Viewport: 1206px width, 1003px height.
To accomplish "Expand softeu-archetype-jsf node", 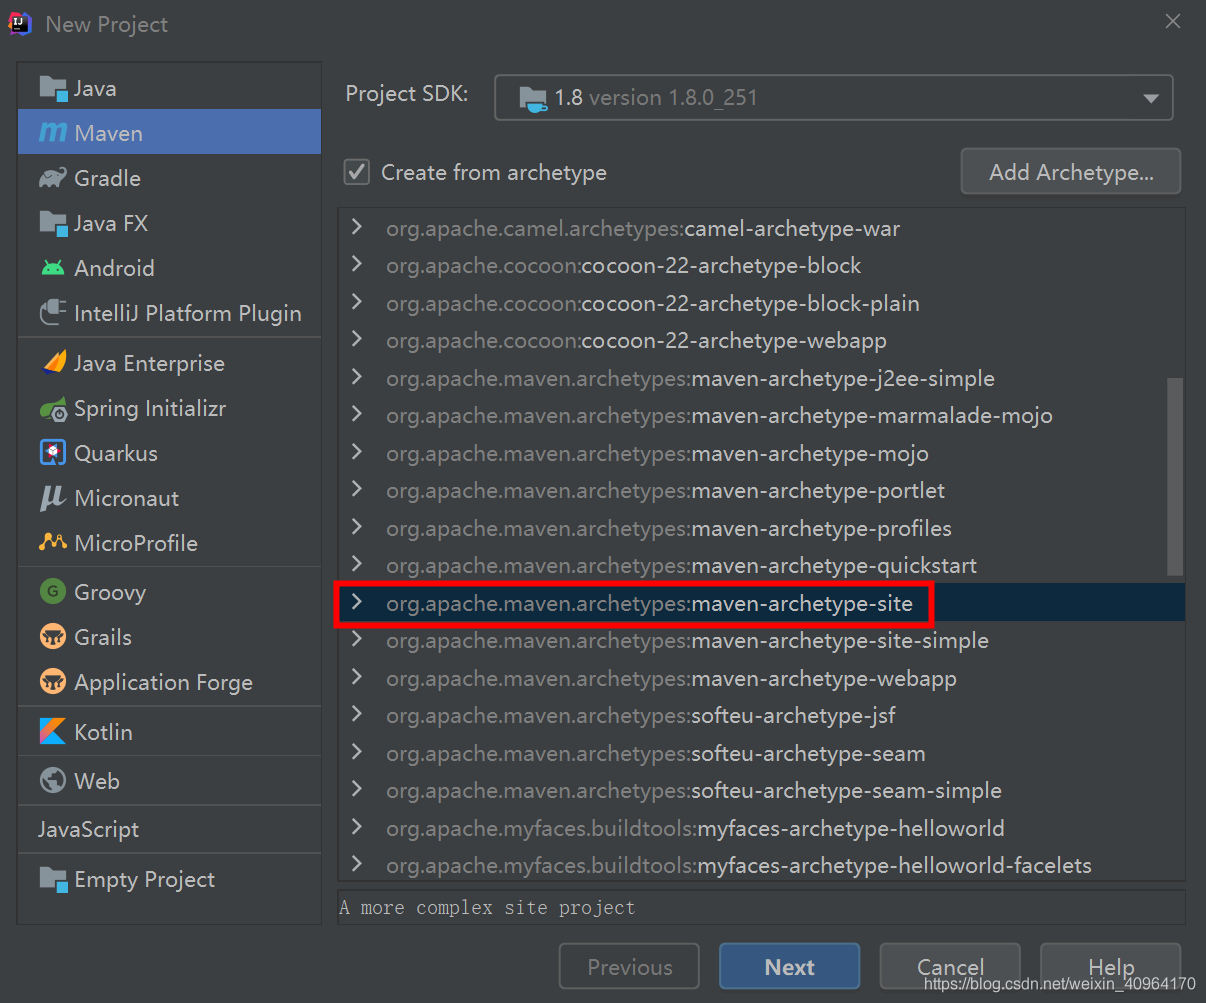I will [357, 715].
